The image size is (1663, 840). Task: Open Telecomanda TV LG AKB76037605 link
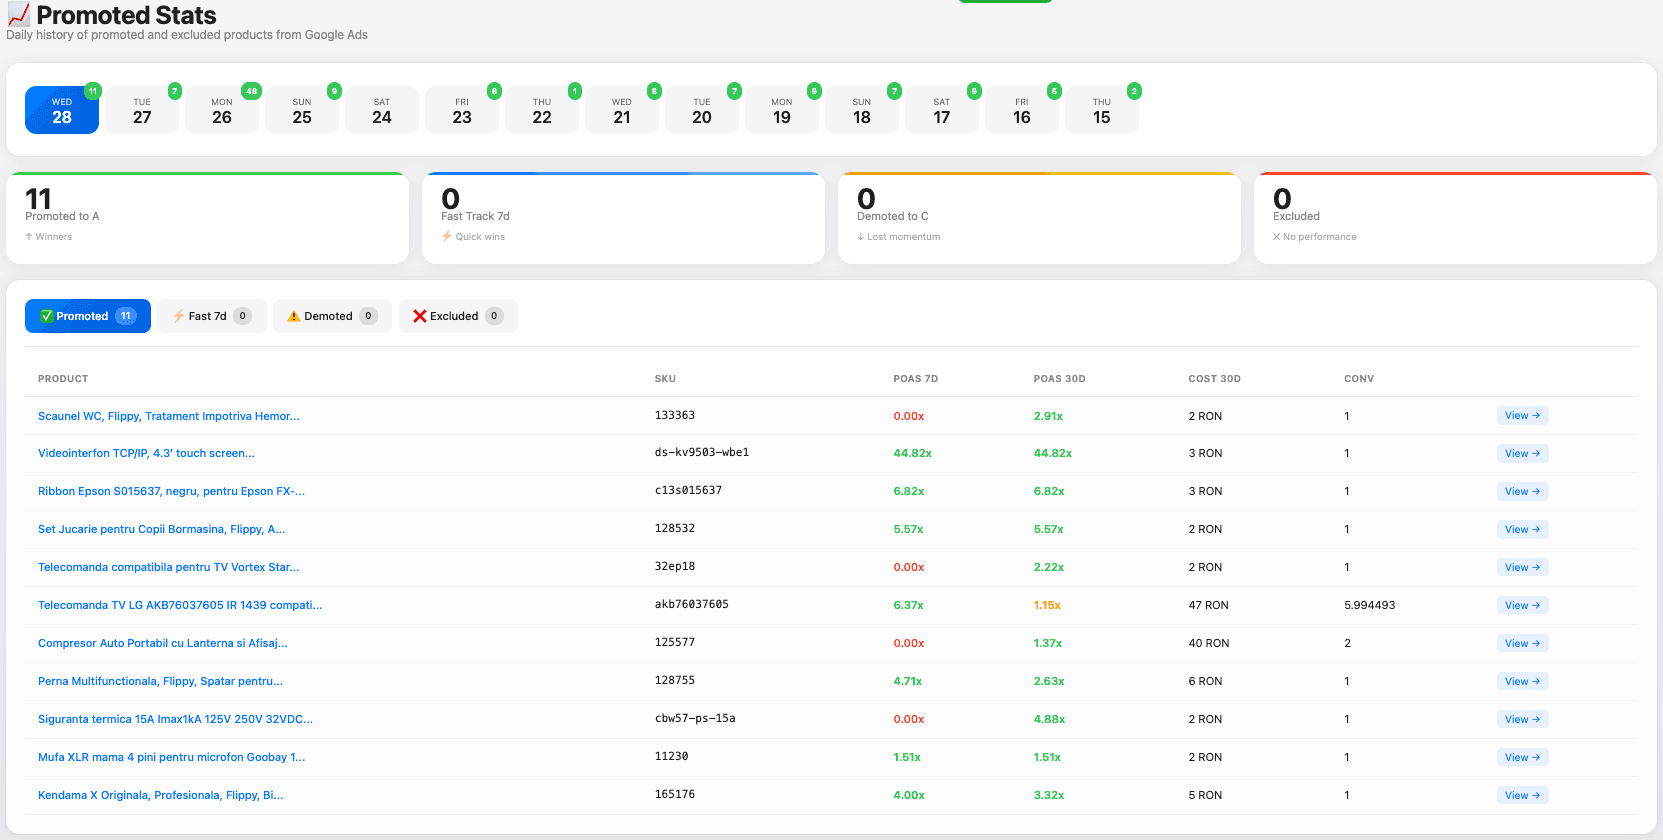coord(180,605)
